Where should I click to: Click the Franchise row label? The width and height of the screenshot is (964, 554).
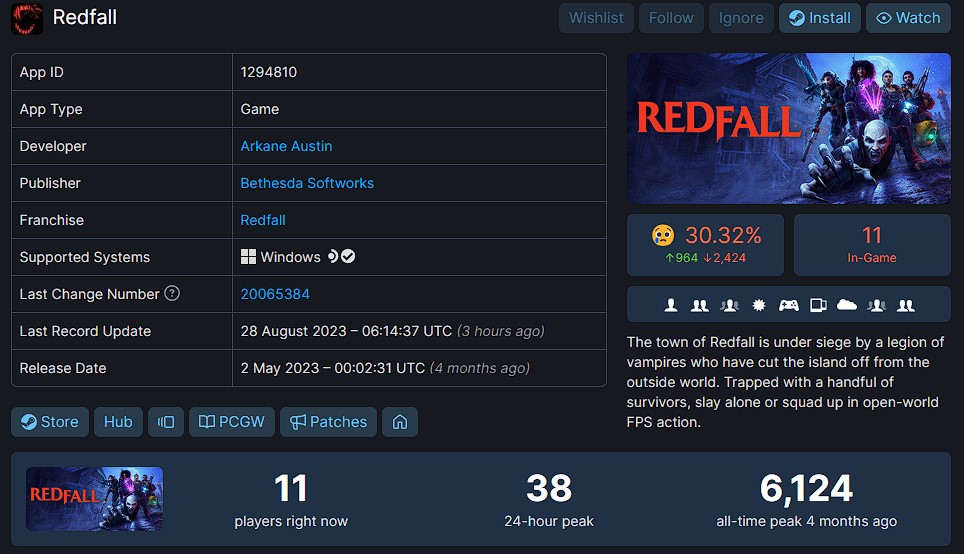click(x=52, y=220)
